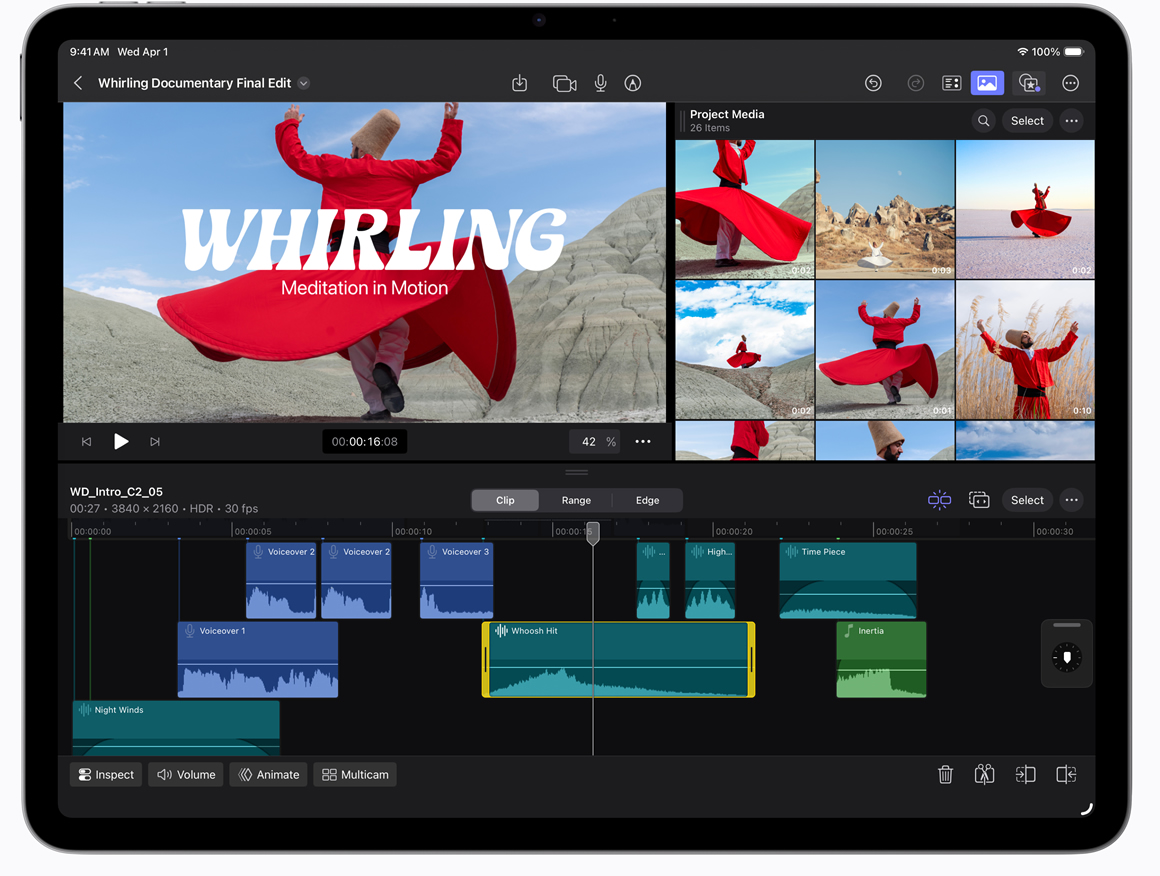1160x876 pixels.
Task: Open the viewer zoom percentage menu
Action: tap(597, 442)
